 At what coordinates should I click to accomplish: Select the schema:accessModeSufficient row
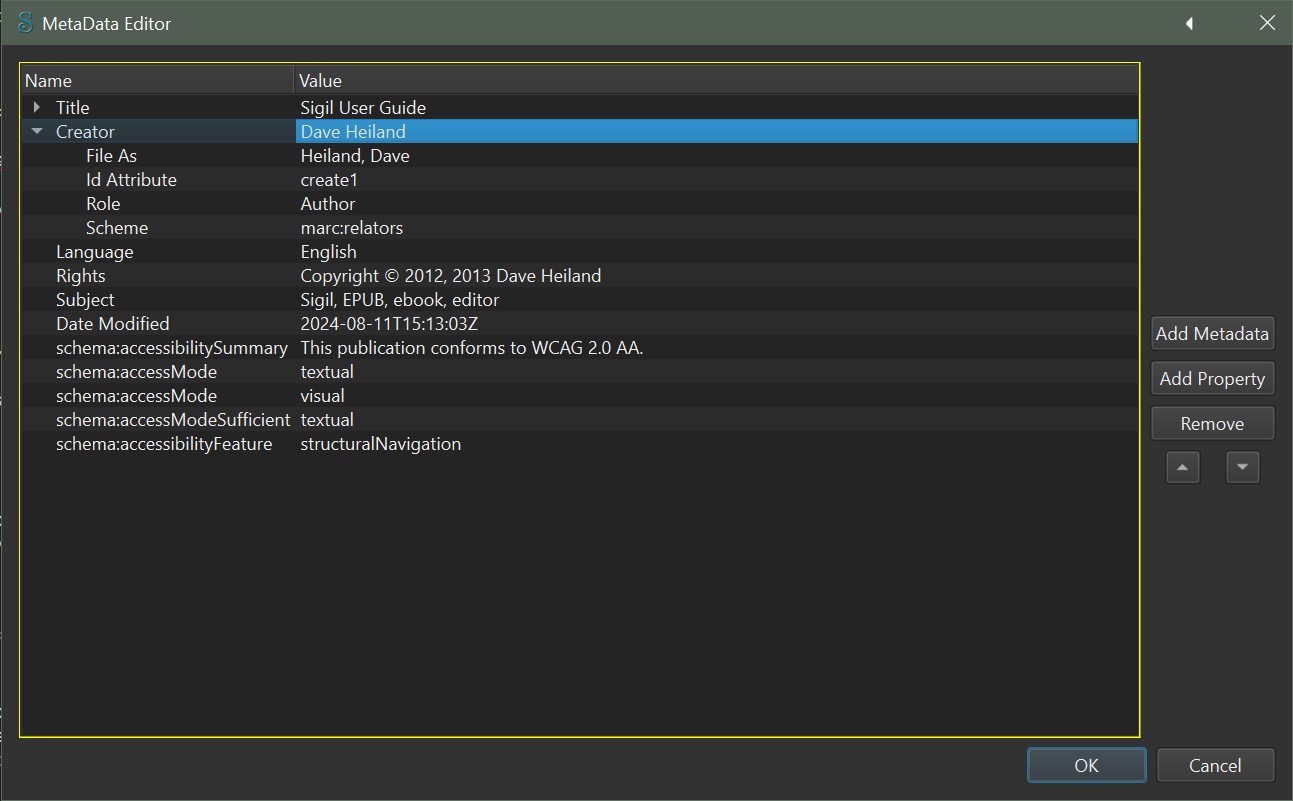[580, 419]
